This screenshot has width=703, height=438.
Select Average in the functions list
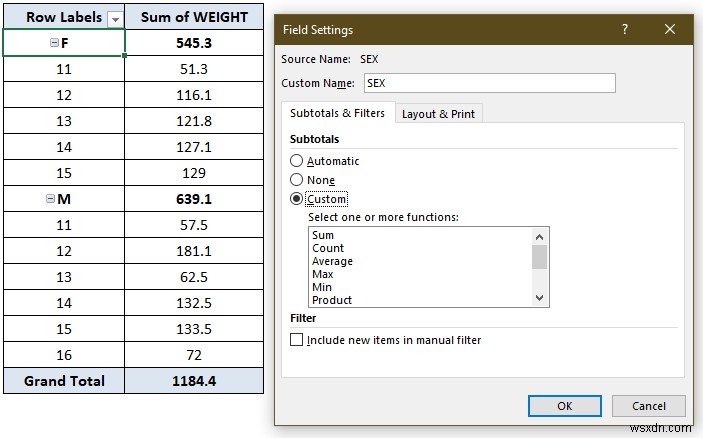[x=332, y=261]
